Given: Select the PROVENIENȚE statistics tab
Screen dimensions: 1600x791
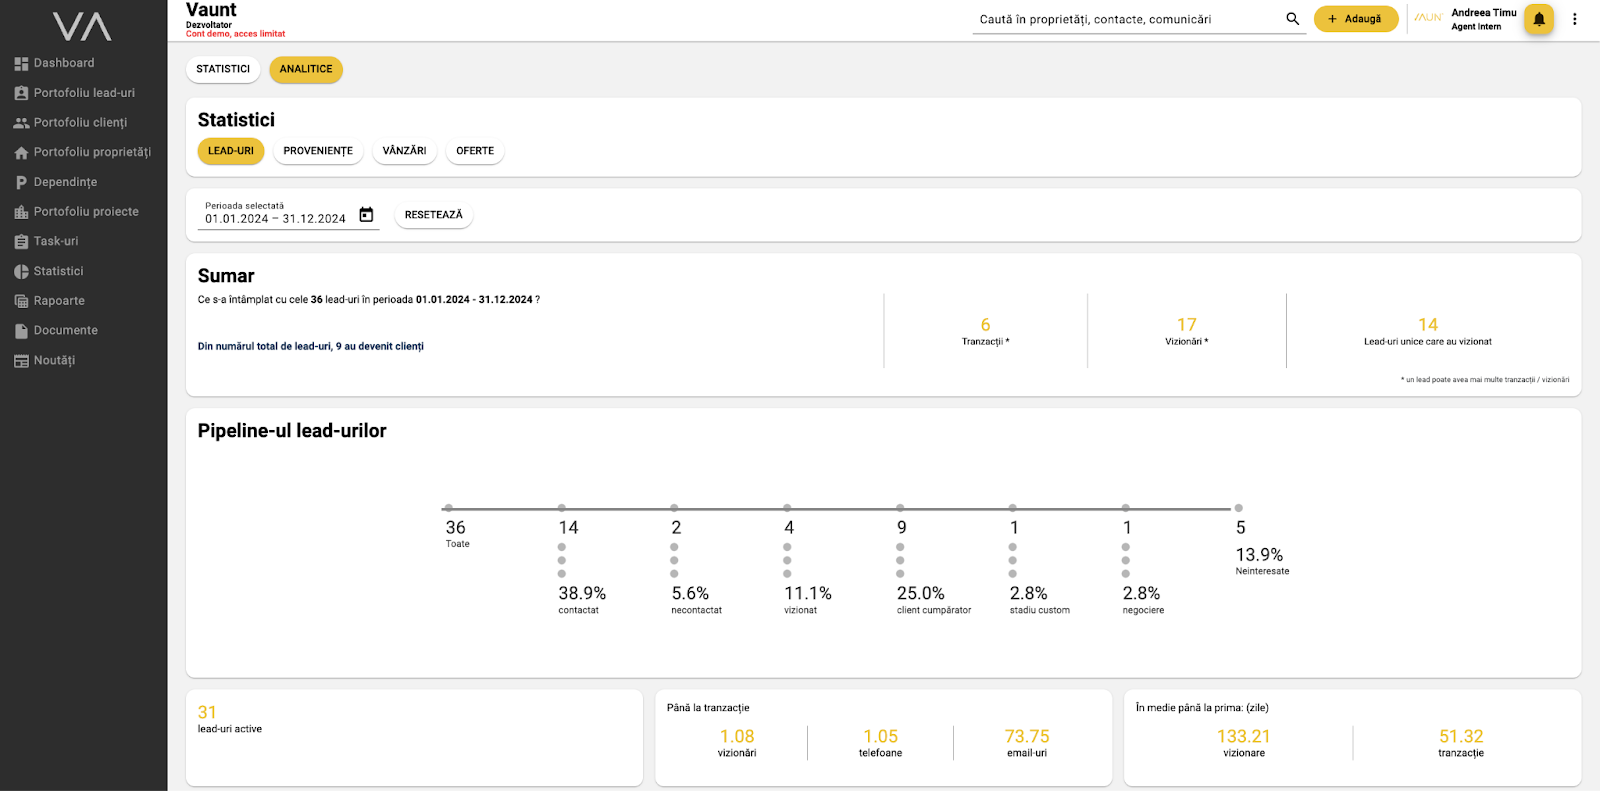Looking at the screenshot, I should point(318,151).
